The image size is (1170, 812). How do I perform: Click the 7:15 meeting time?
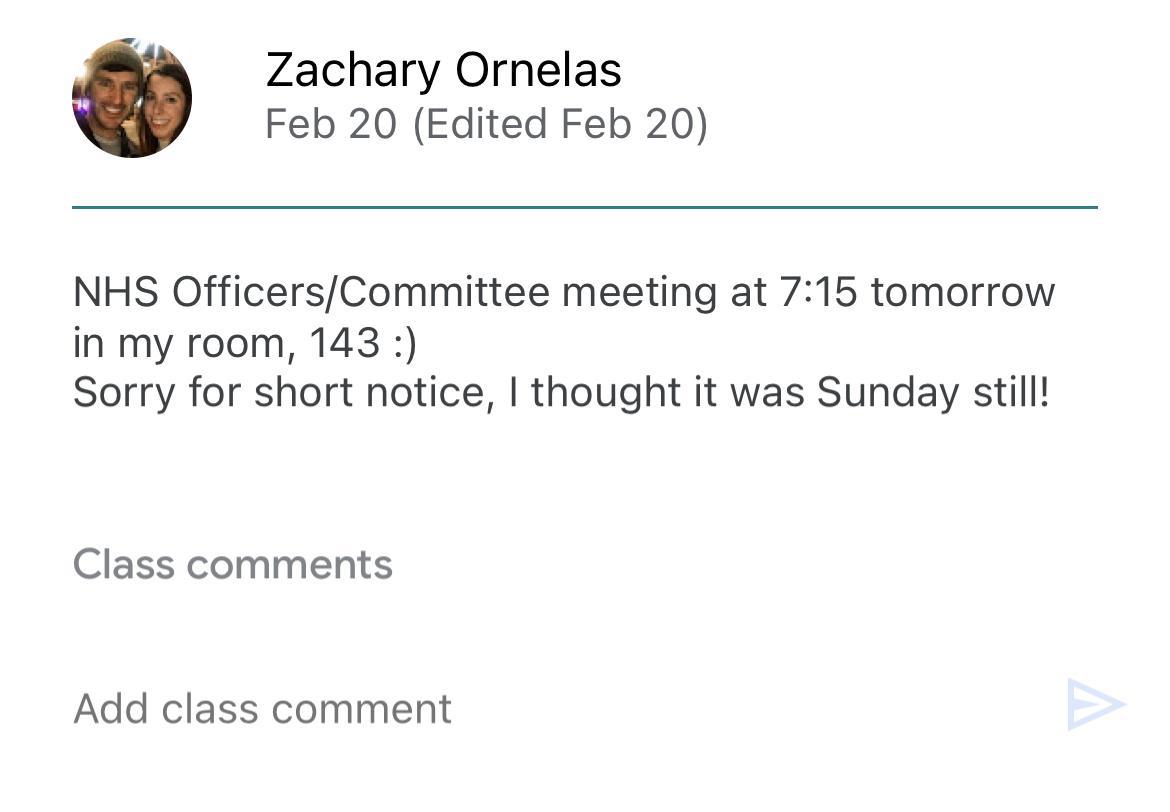click(813, 293)
